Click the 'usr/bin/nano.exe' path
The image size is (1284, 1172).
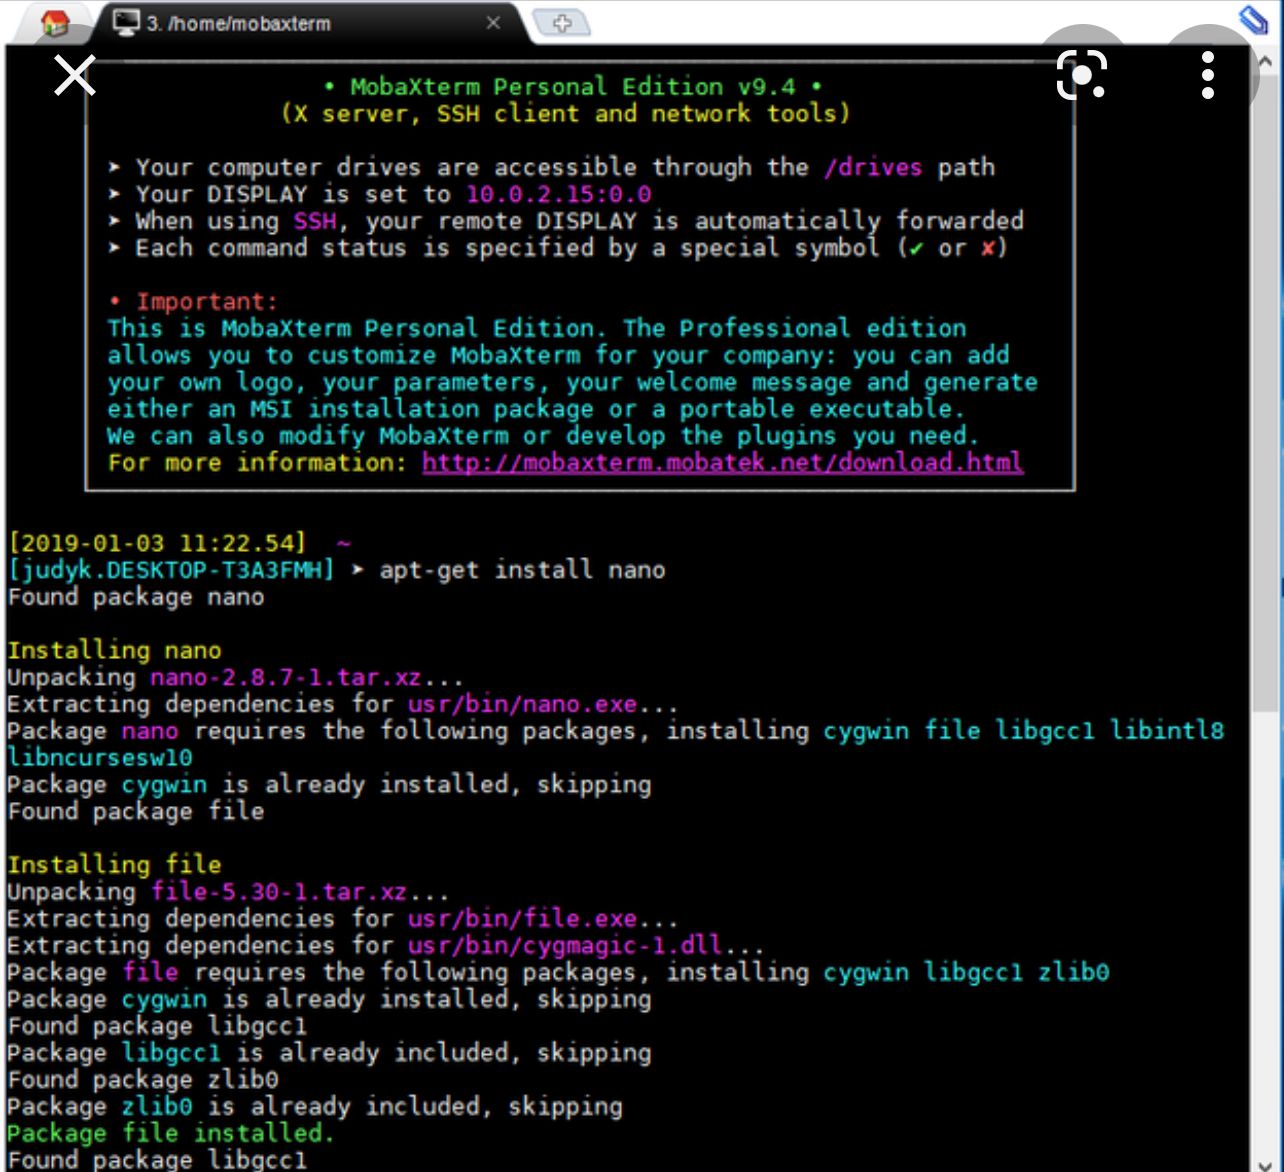(x=522, y=705)
